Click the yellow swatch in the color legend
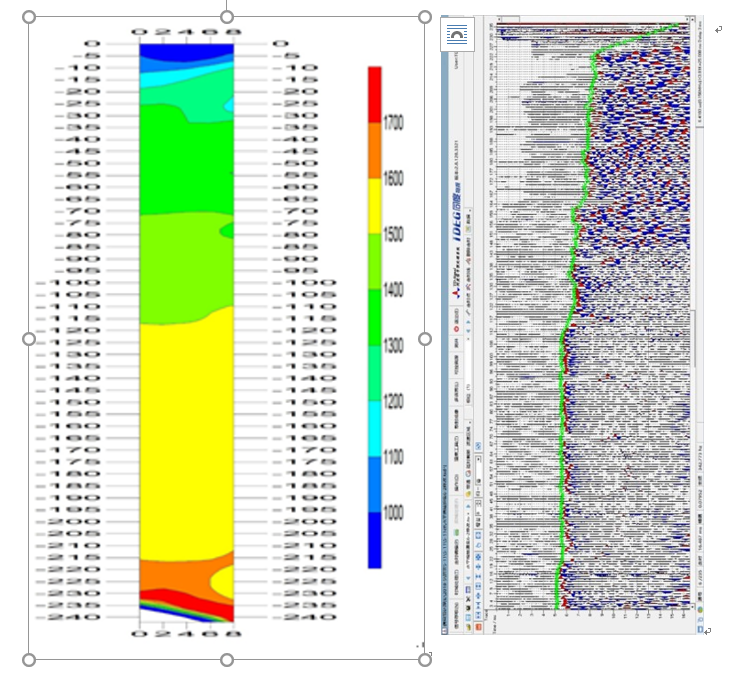The height and width of the screenshot is (679, 744). coord(375,206)
